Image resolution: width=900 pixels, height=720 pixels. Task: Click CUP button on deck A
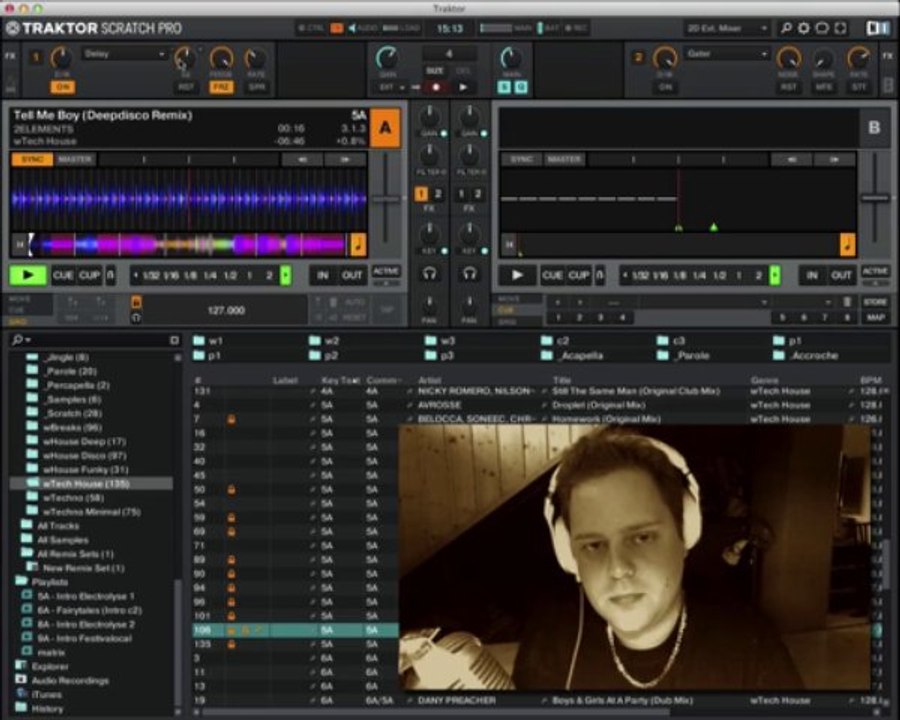click(89, 275)
